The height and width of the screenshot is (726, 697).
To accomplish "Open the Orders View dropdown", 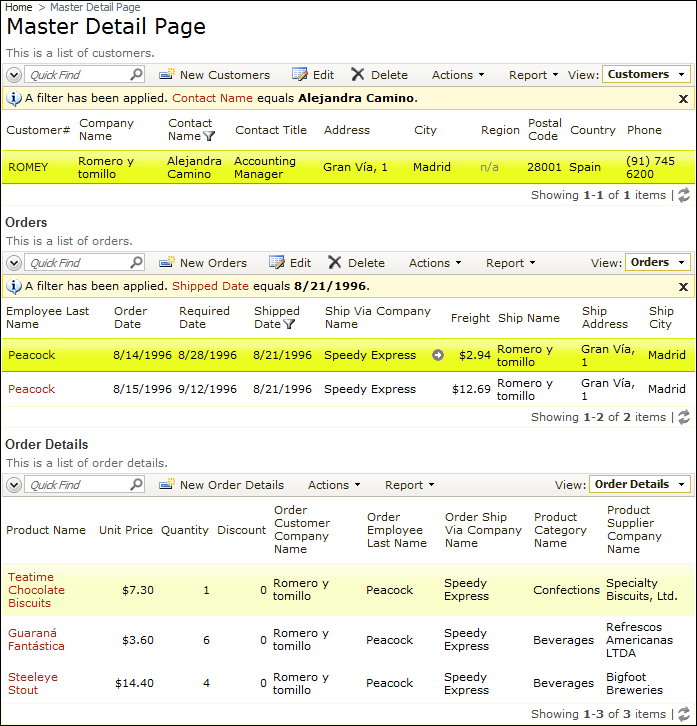I will tap(657, 263).
